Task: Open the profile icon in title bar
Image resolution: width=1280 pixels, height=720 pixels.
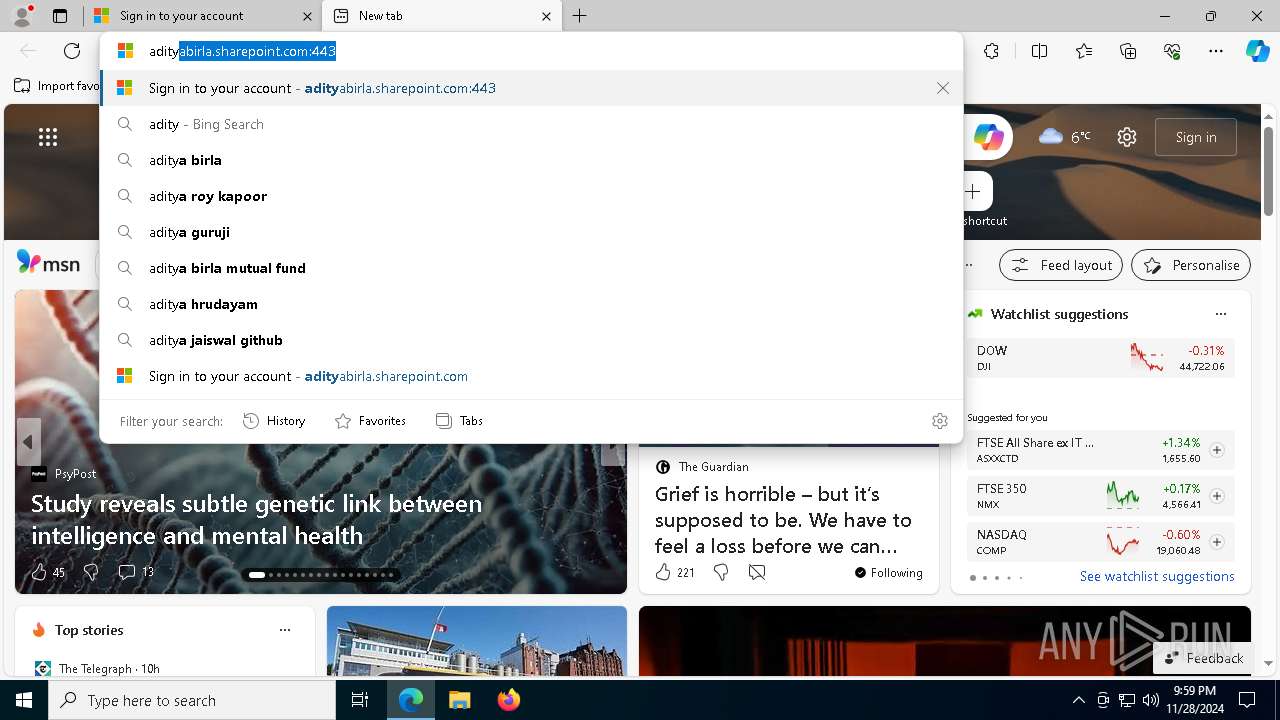Action: click(22, 16)
